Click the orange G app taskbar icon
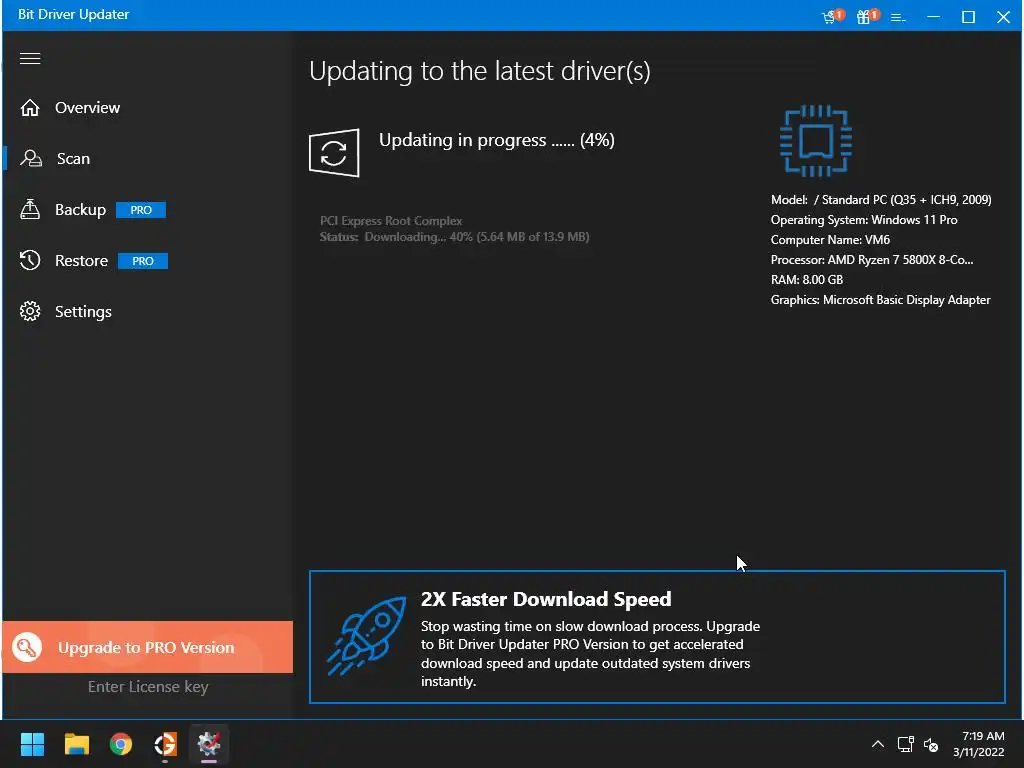The height and width of the screenshot is (768, 1024). [x=165, y=744]
